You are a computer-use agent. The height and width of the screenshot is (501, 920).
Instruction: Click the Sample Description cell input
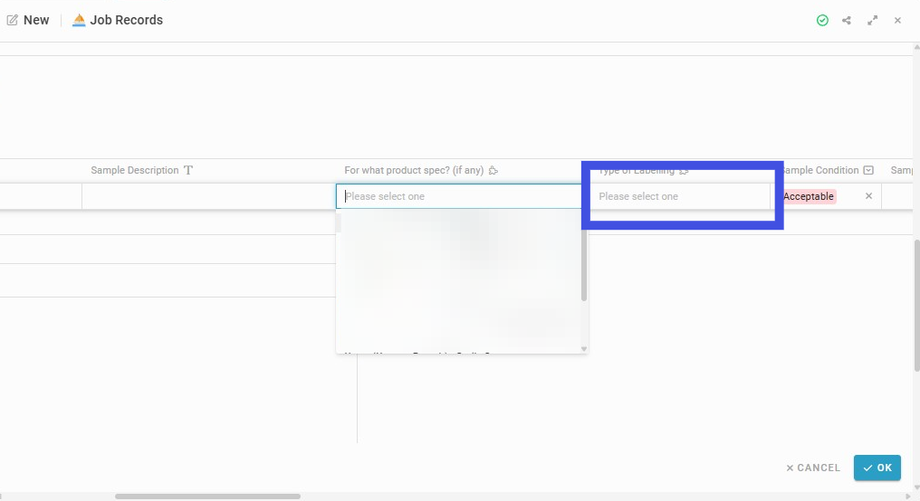click(x=209, y=197)
